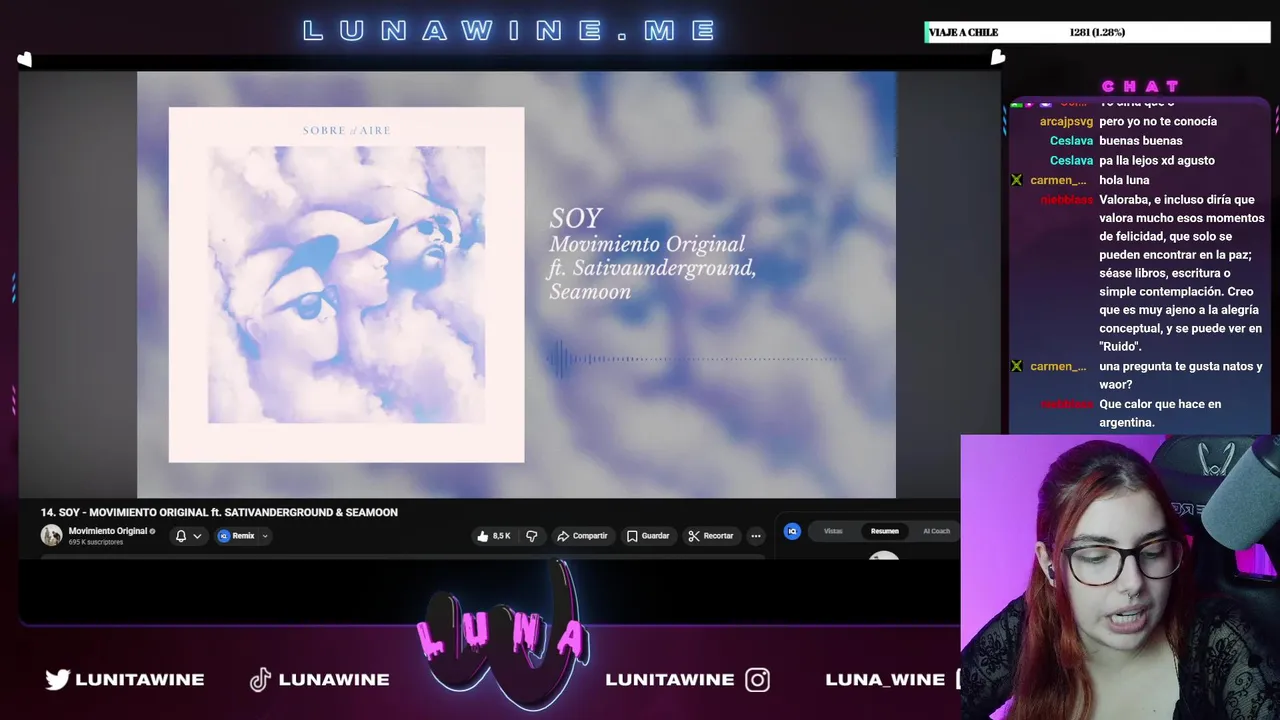Click the Instagram icon next to LUNITAWINE
The width and height of the screenshot is (1280, 720).
coord(758,680)
